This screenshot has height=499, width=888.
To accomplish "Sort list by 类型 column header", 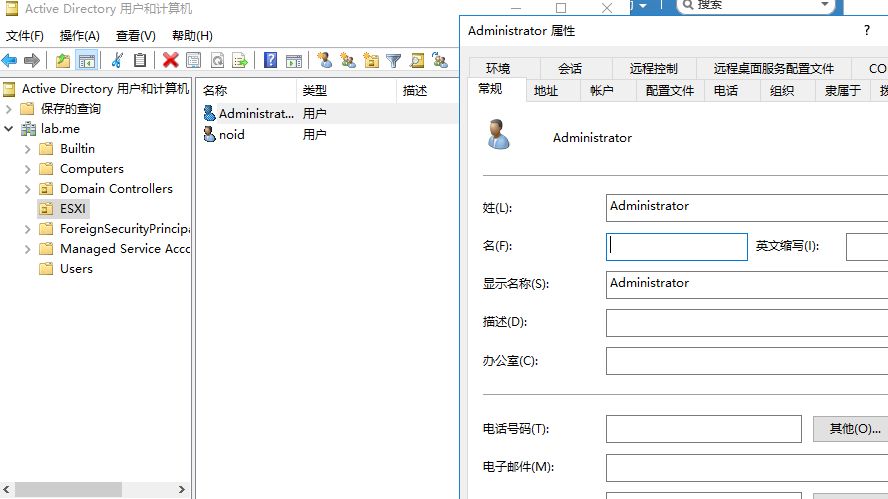I will coord(347,91).
